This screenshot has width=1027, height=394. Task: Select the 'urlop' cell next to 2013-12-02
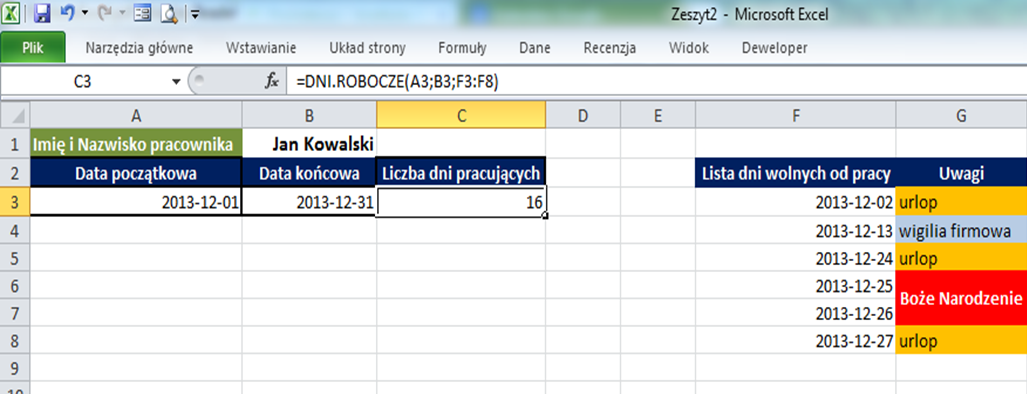961,202
